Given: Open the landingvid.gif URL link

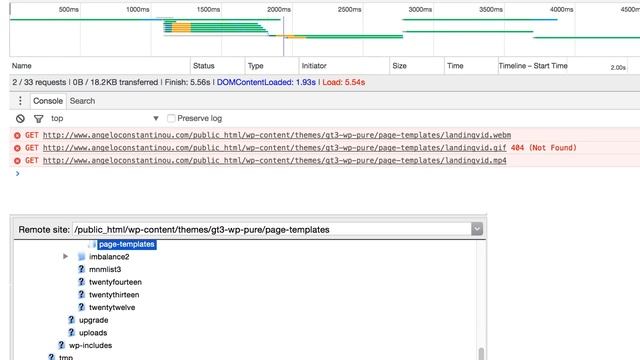Looking at the screenshot, I should coord(274,148).
